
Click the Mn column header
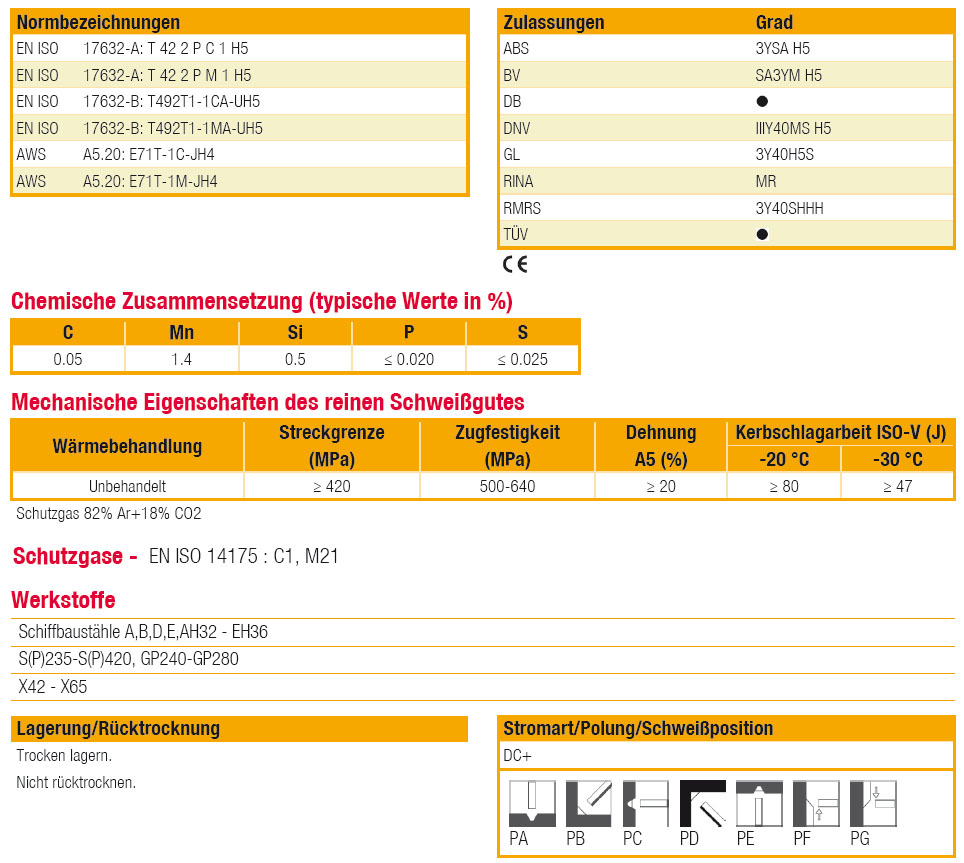coord(182,333)
